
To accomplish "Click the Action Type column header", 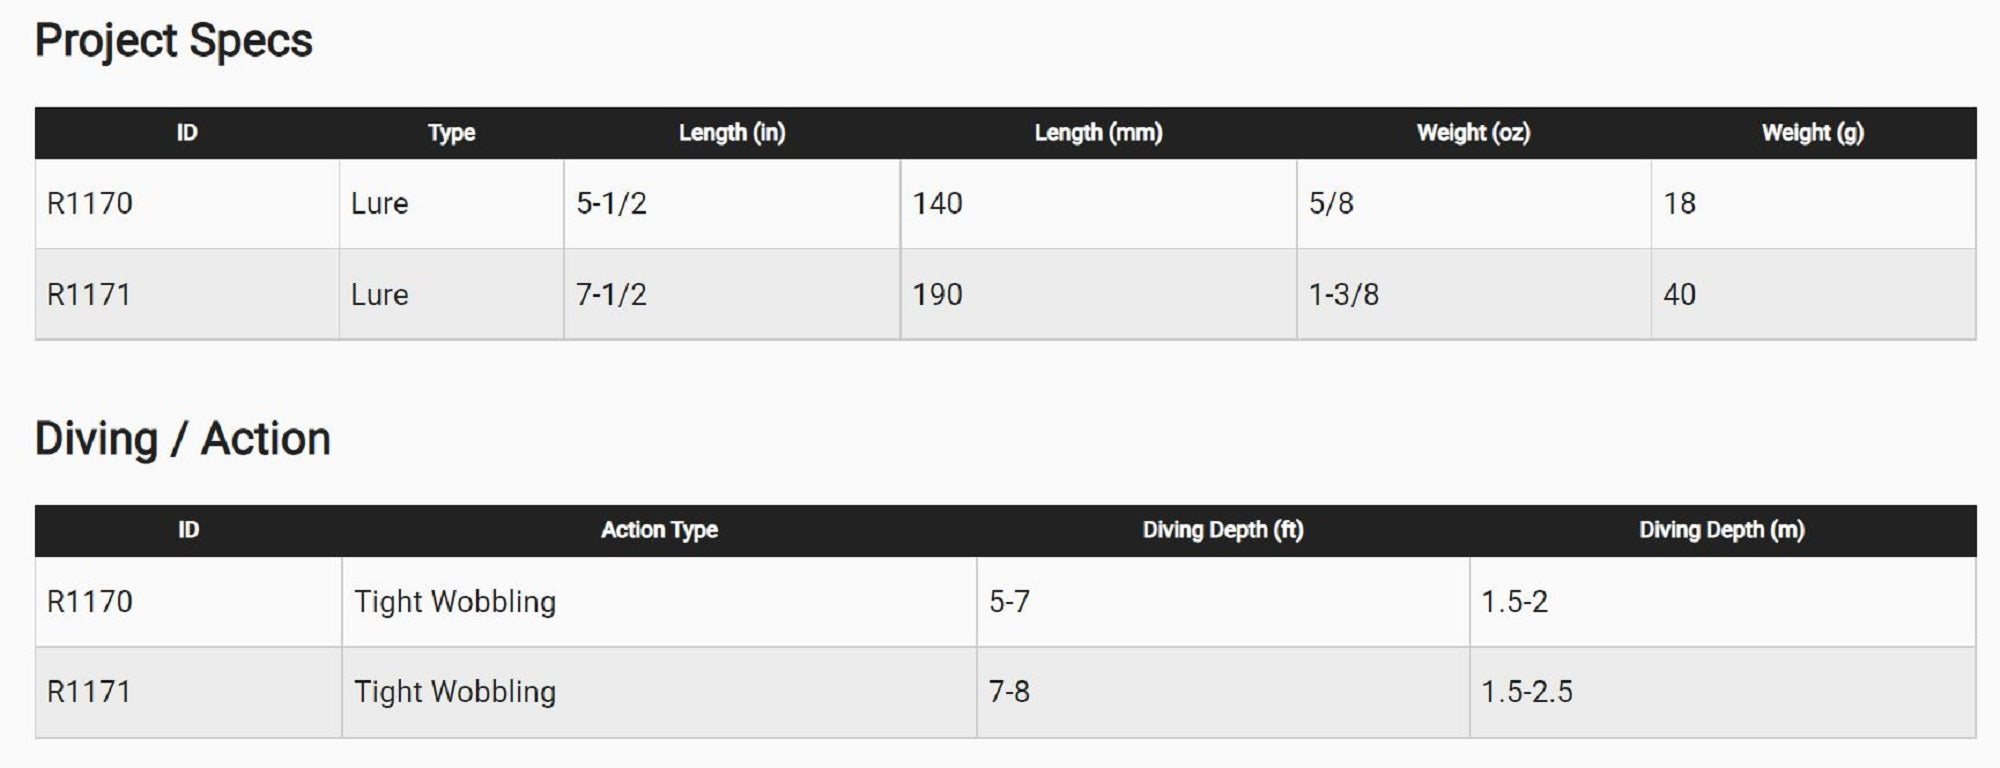I will coord(659,530).
